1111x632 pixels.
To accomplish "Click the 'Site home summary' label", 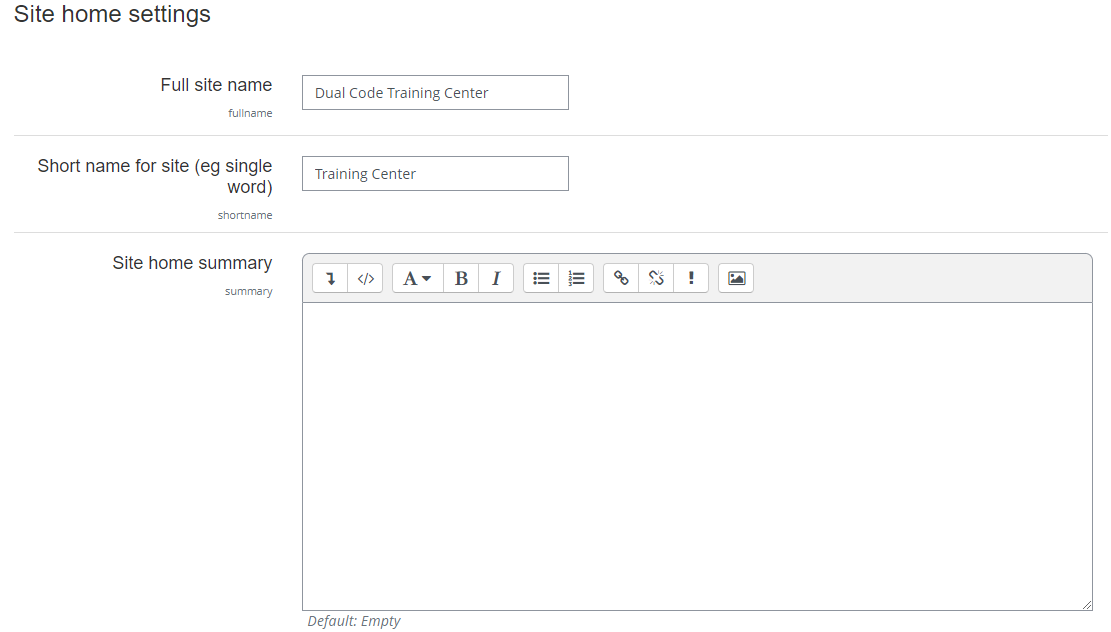I will click(192, 263).
